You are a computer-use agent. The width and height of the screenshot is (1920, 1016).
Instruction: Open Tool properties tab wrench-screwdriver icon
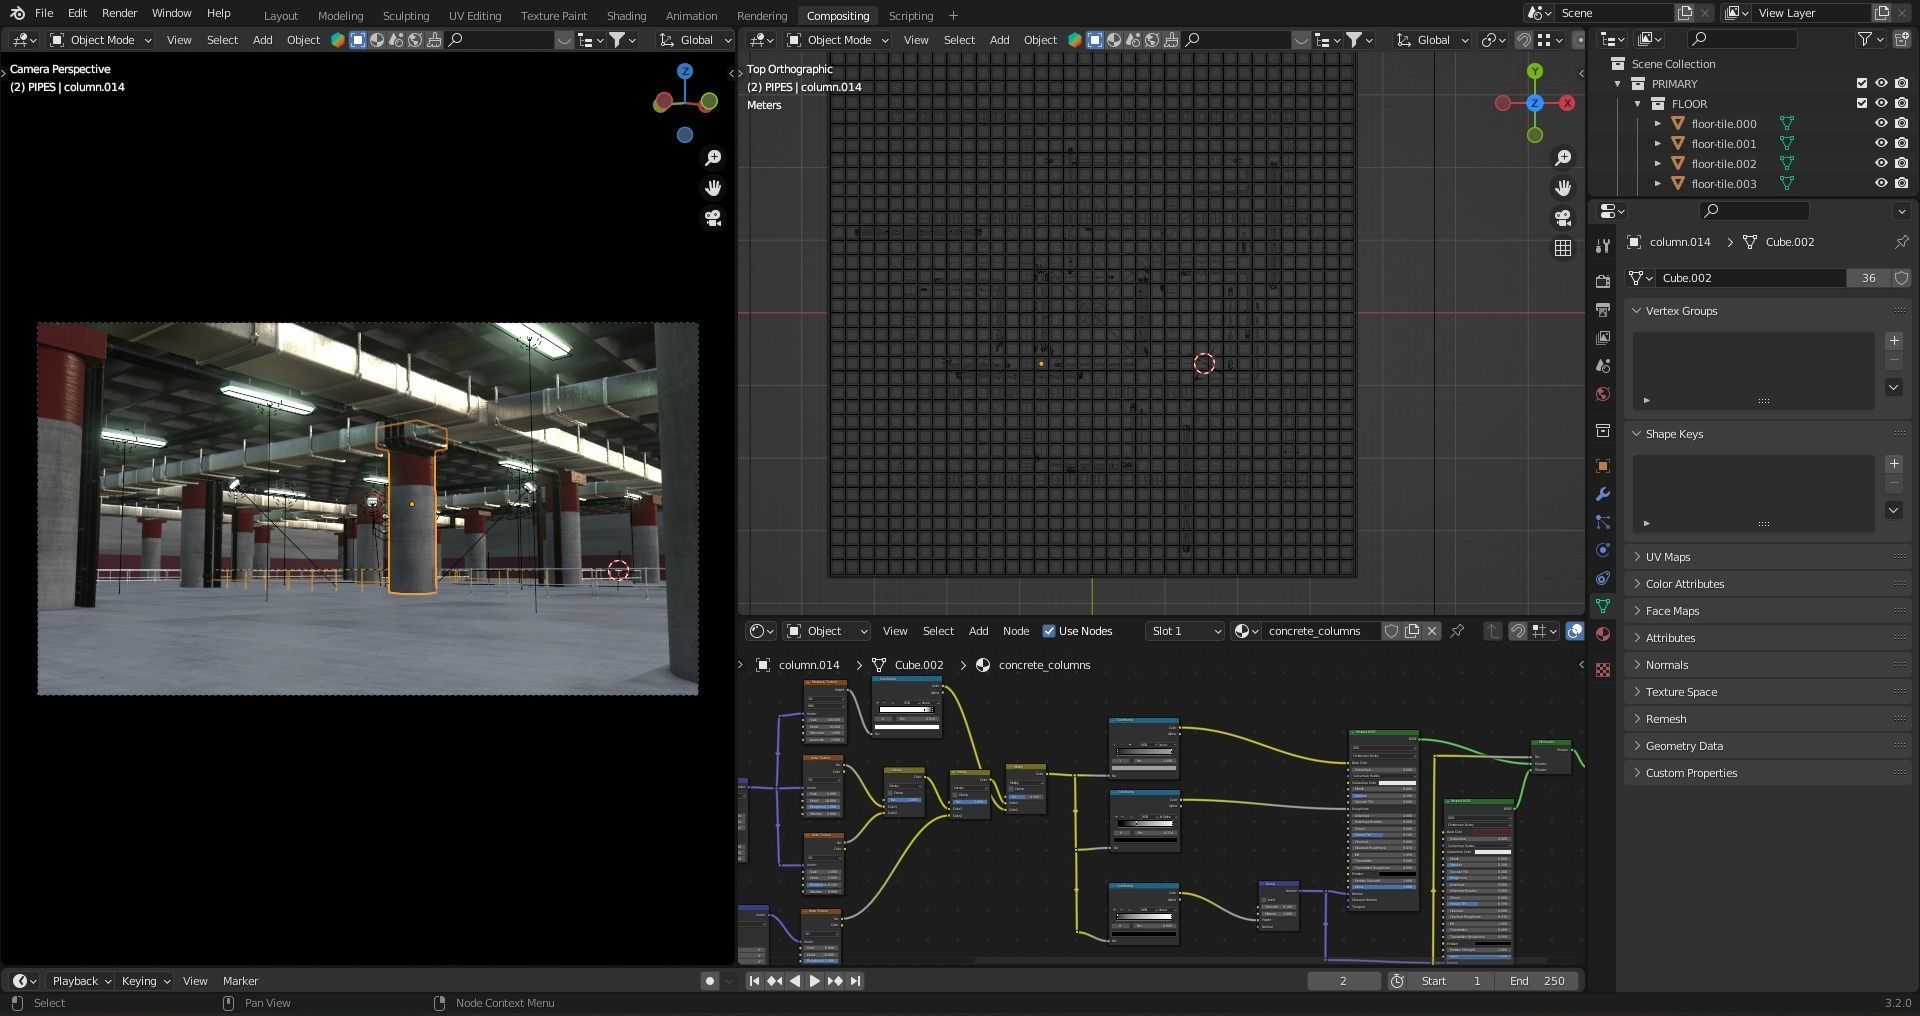[1603, 246]
